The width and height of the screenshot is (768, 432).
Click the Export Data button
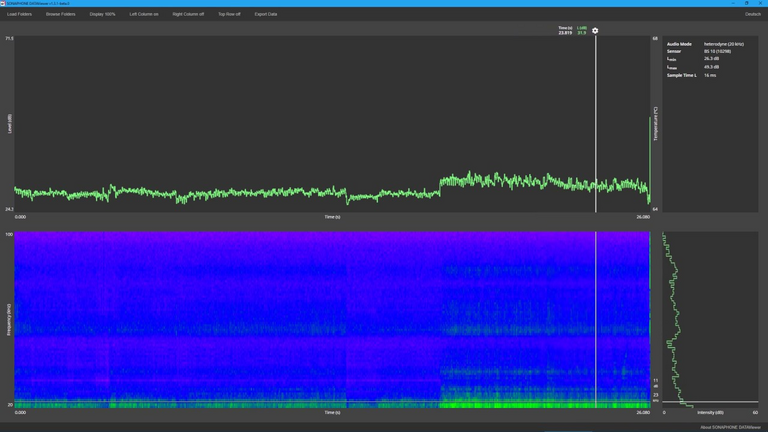pos(266,14)
